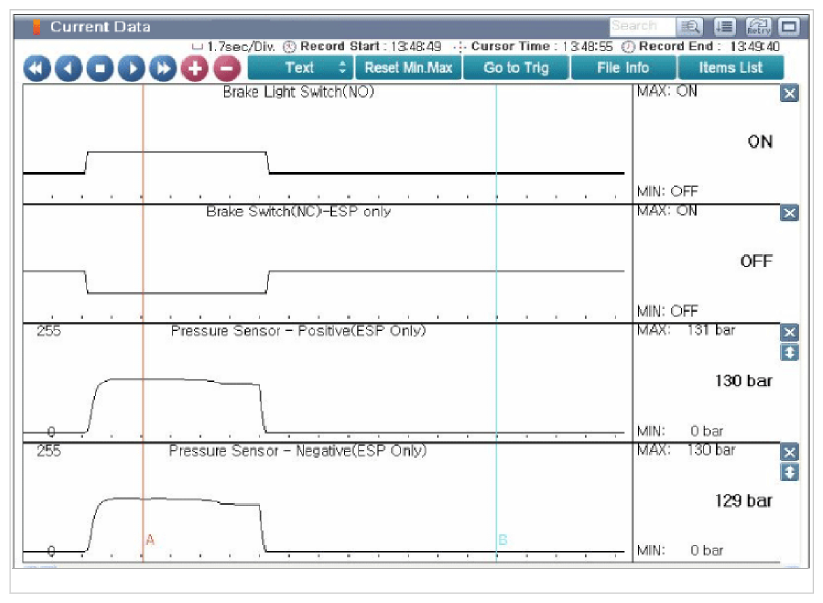Remove the Brake Switch(NC)-ESP only graph

pyautogui.click(x=789, y=213)
